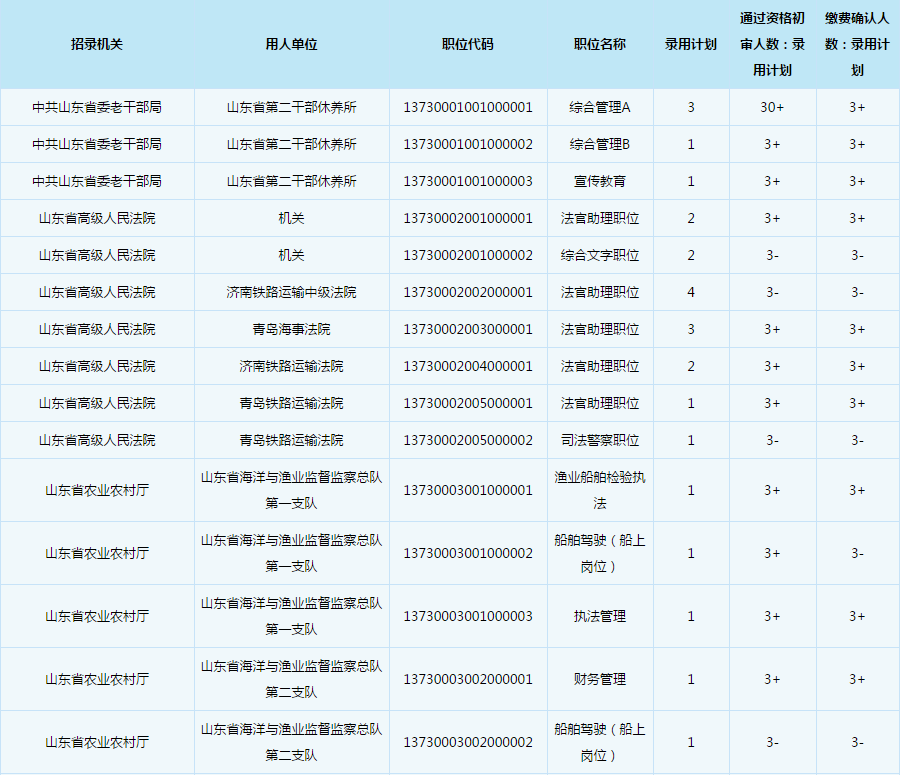The image size is (900, 775).
Task: Click 中共山东省委老干部局 in 综合管理A row
Action: click(96, 107)
